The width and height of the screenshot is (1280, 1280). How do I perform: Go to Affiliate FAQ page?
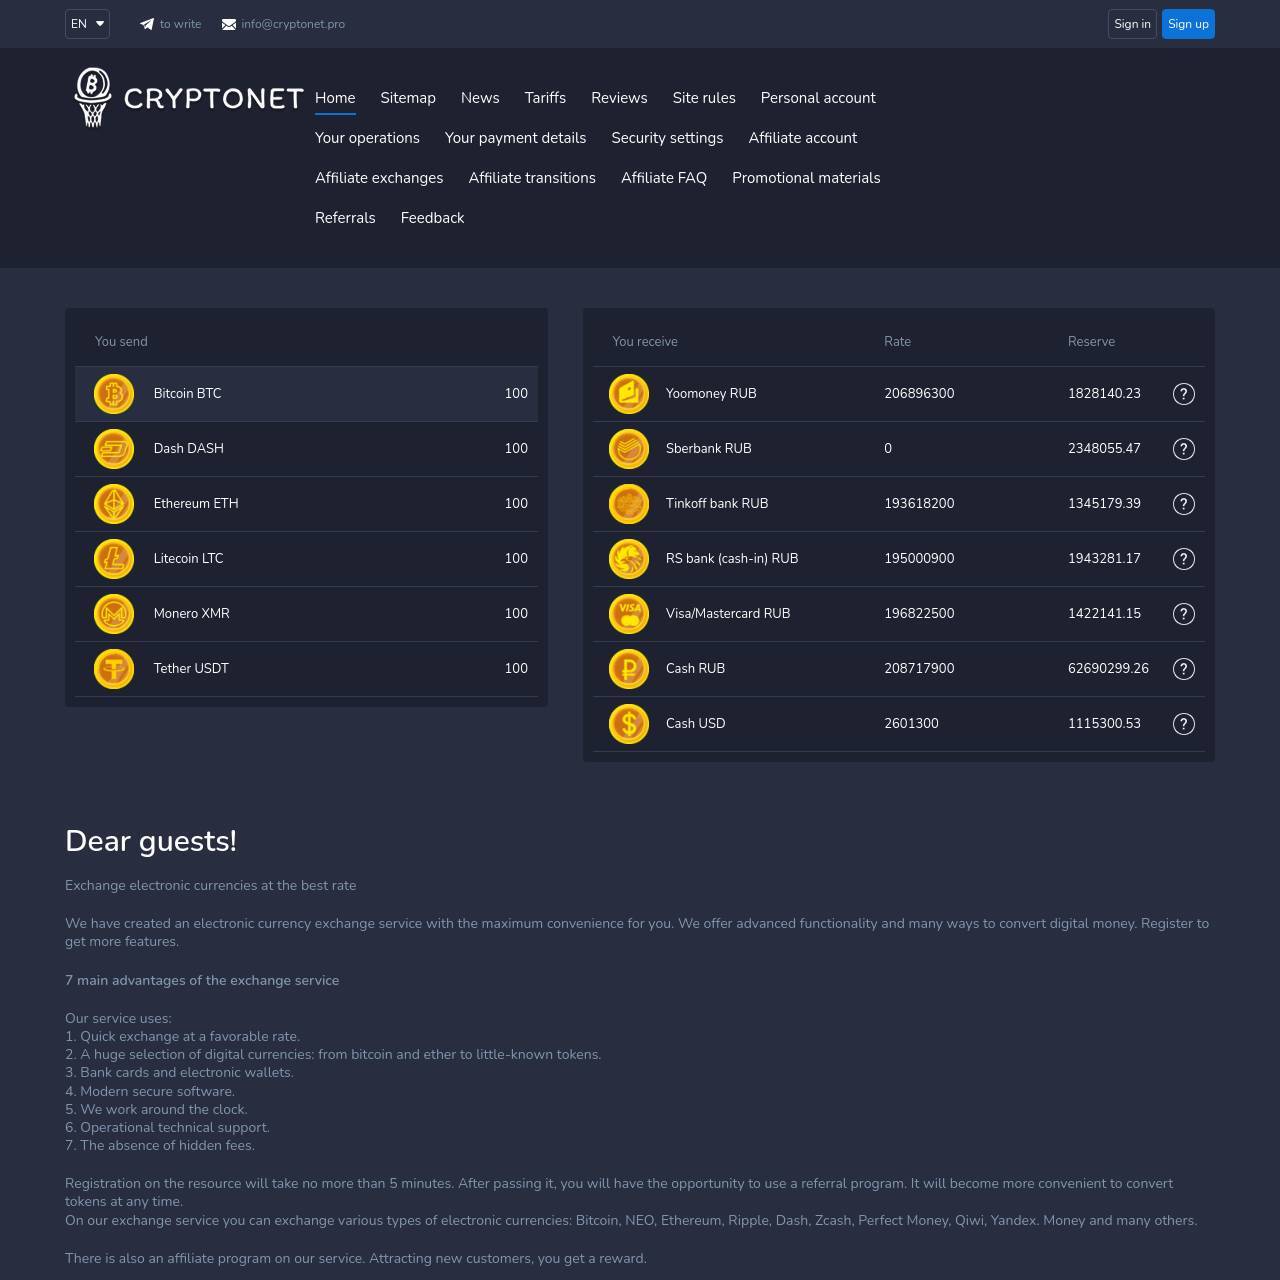[x=663, y=178]
